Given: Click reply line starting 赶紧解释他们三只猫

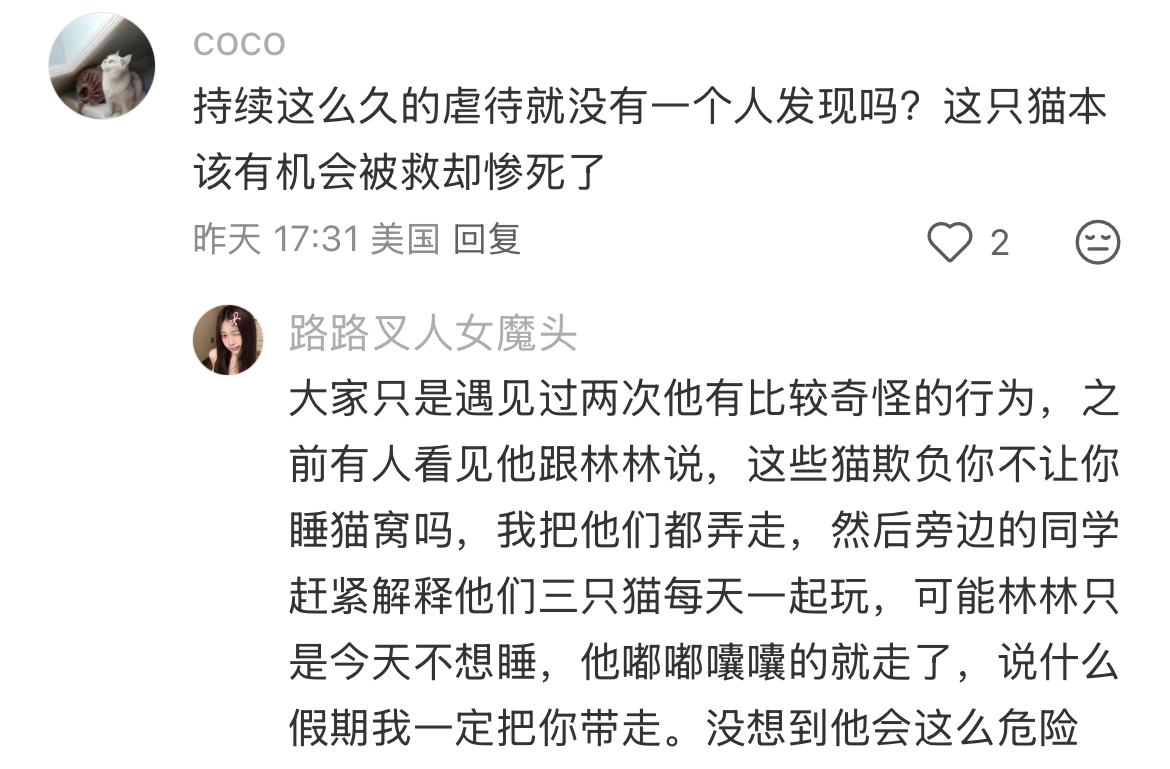Looking at the screenshot, I should pyautogui.click(x=704, y=596).
